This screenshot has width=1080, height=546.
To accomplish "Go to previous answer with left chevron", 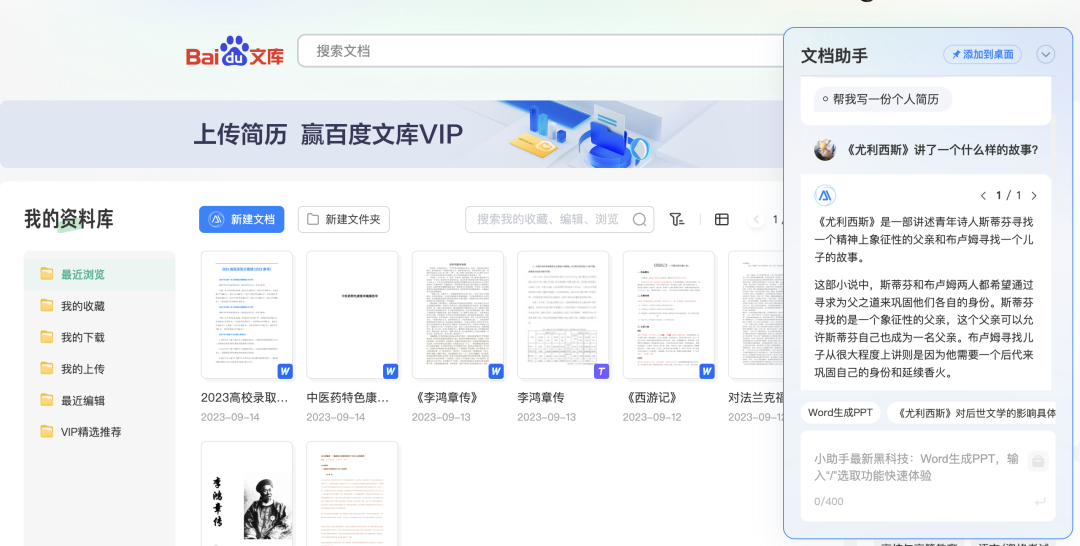I will pyautogui.click(x=983, y=196).
